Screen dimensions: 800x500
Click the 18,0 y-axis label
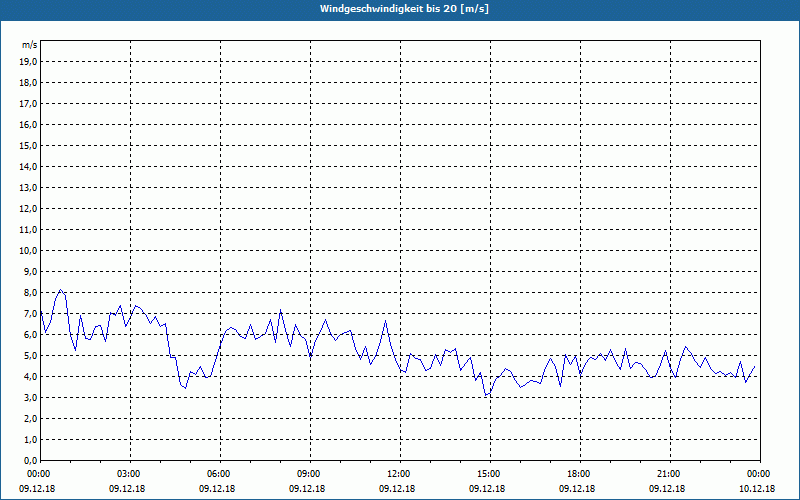click(x=29, y=83)
